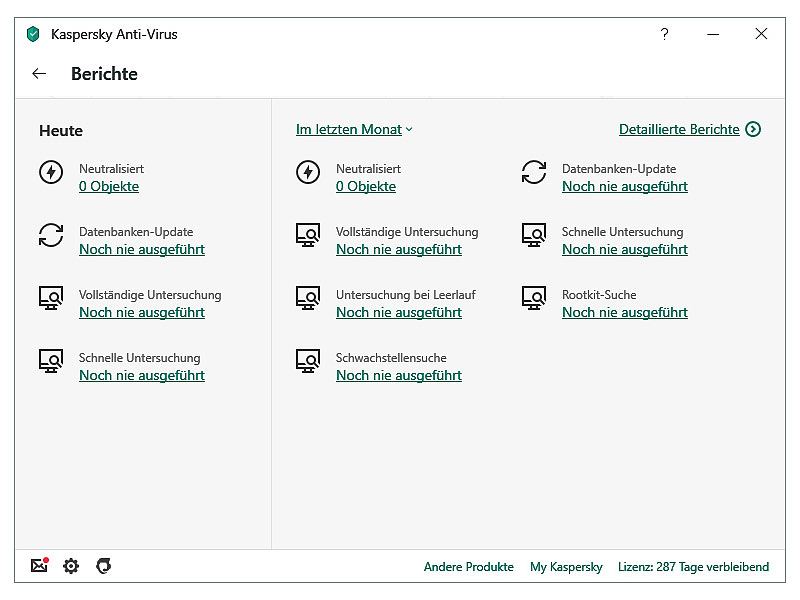Click the Vollständige Untersuchung icon in last month section
800x600 pixels.
(308, 235)
